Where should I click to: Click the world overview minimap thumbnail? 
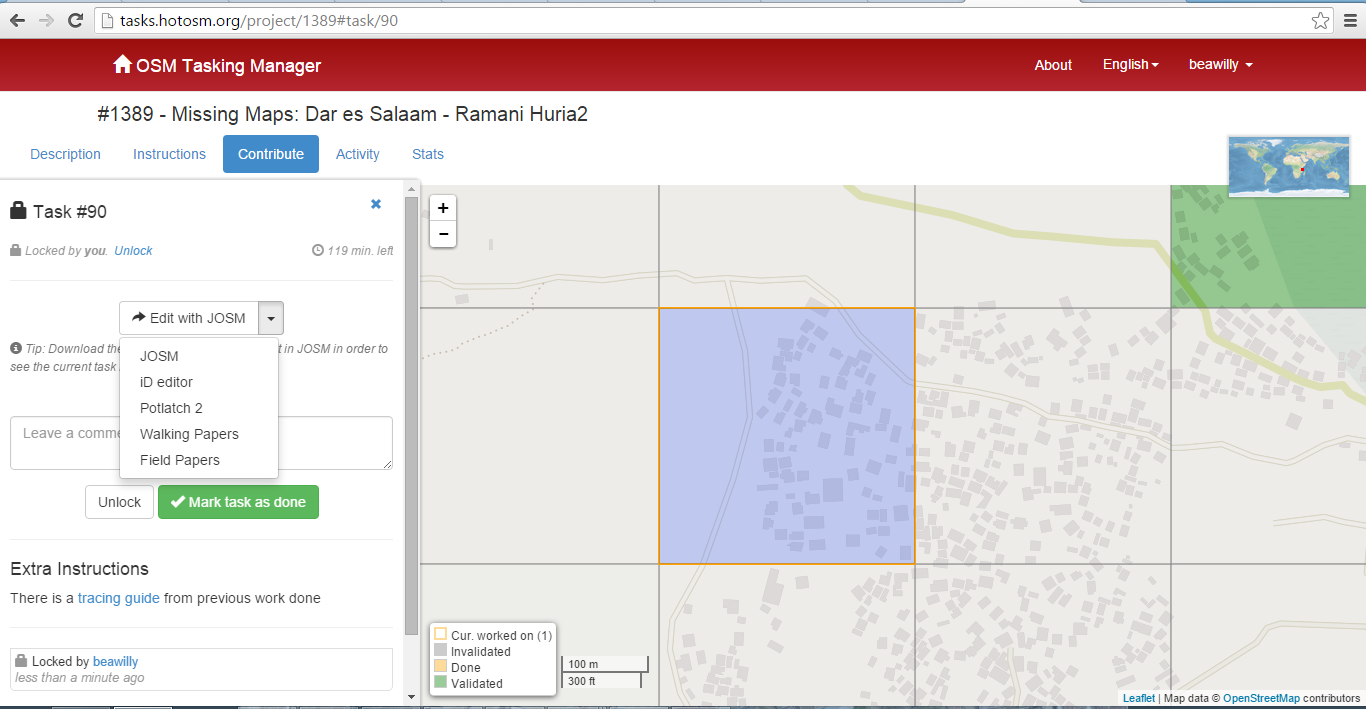pos(1289,166)
